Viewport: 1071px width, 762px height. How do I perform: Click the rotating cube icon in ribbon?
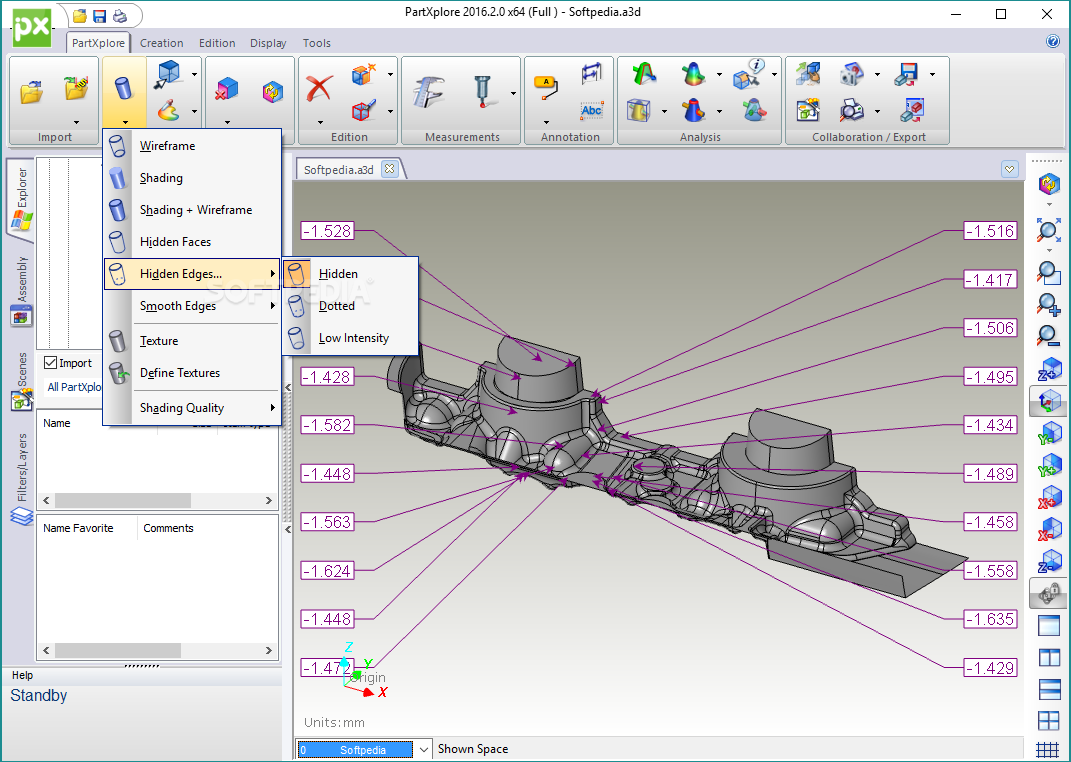point(273,91)
